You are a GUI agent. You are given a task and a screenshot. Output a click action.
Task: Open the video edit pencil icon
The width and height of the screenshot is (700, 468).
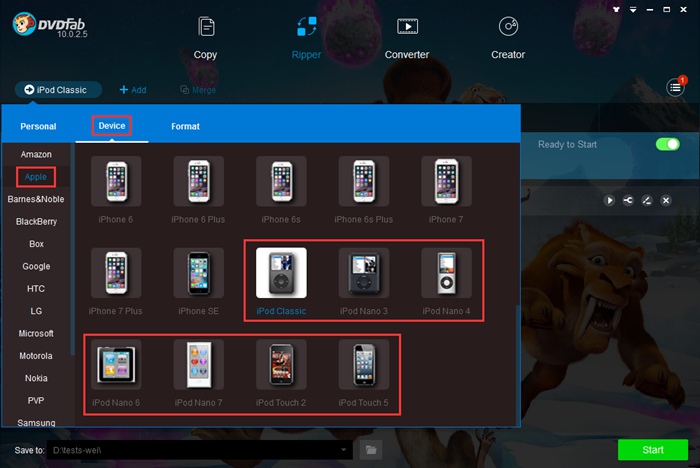coord(646,201)
